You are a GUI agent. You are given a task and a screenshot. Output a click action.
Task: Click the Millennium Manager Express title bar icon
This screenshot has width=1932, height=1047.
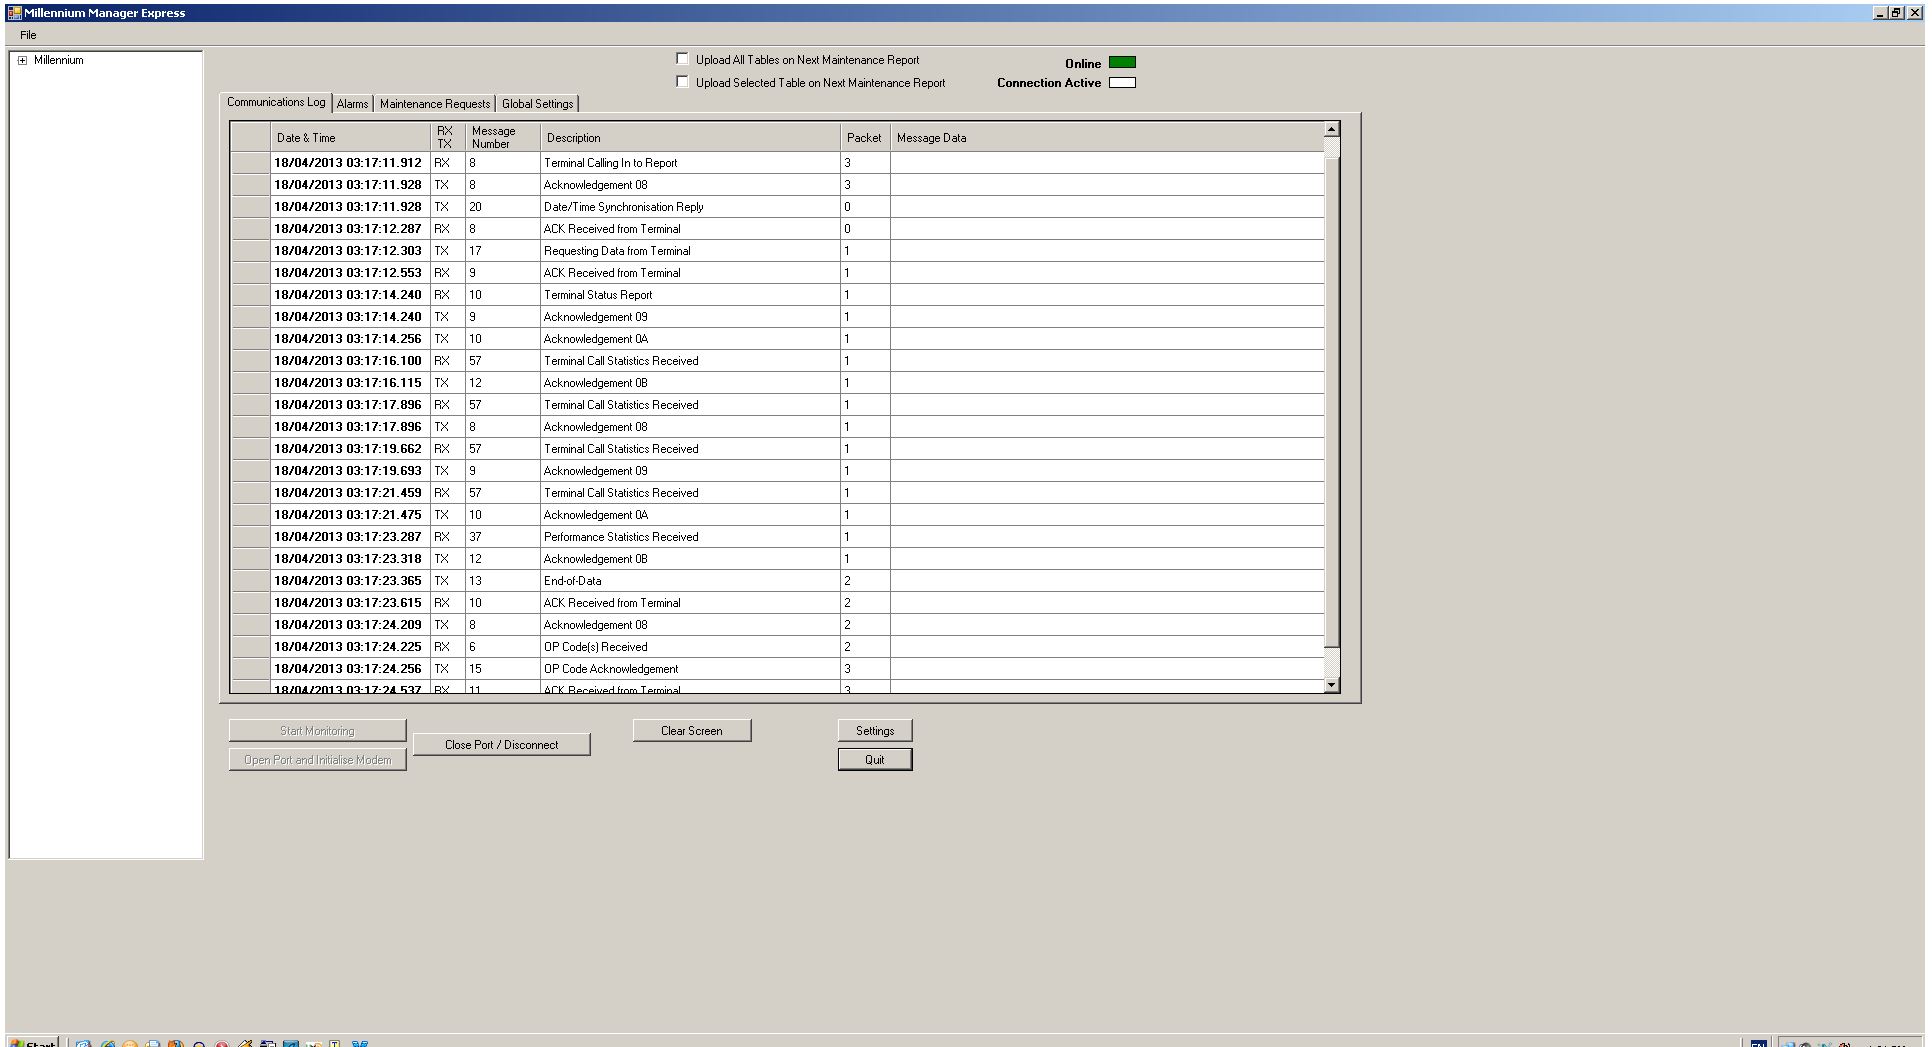[14, 13]
